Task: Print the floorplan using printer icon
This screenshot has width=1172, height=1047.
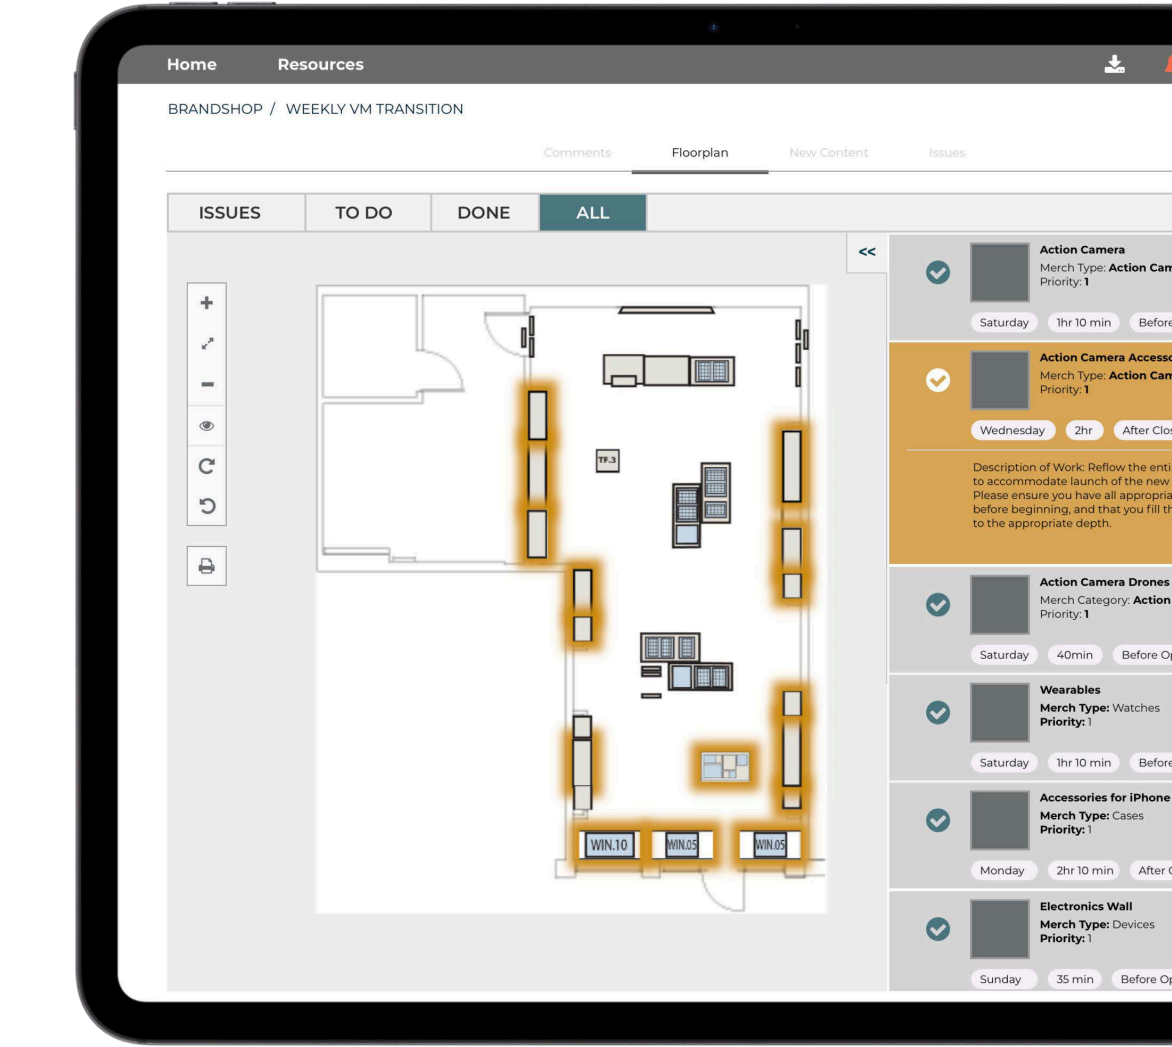Action: click(x=207, y=566)
